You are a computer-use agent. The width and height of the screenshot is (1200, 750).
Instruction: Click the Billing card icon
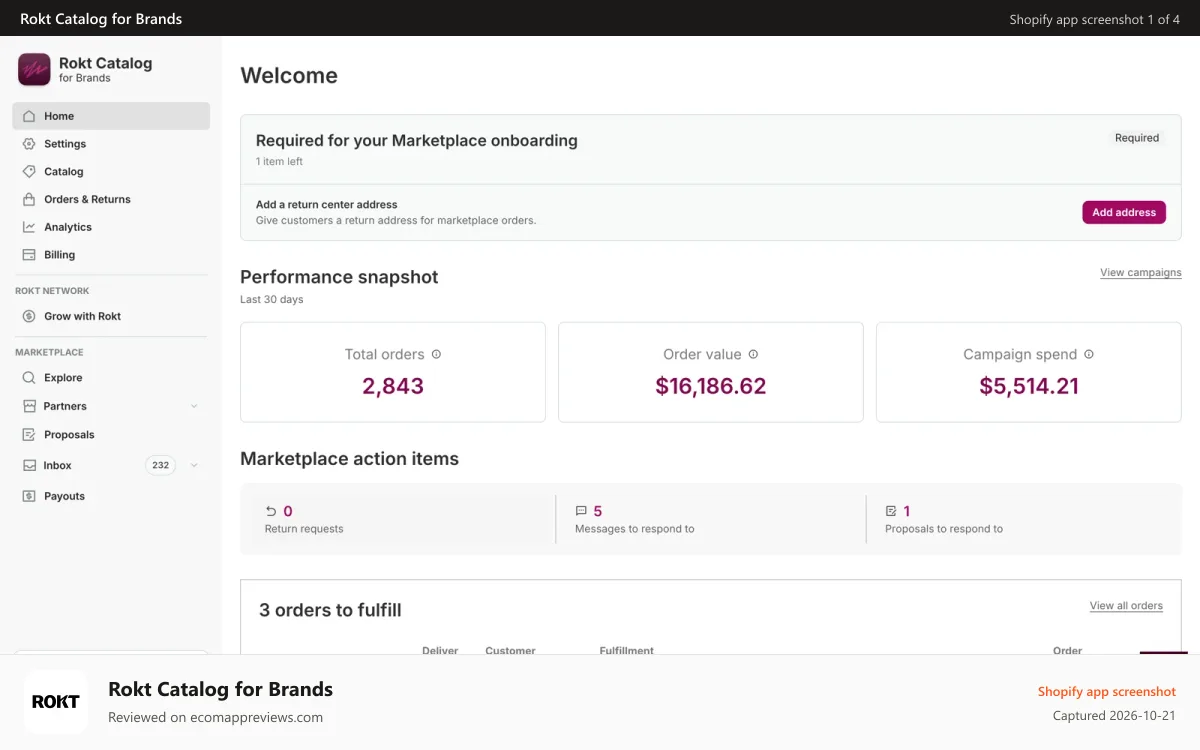click(29, 255)
